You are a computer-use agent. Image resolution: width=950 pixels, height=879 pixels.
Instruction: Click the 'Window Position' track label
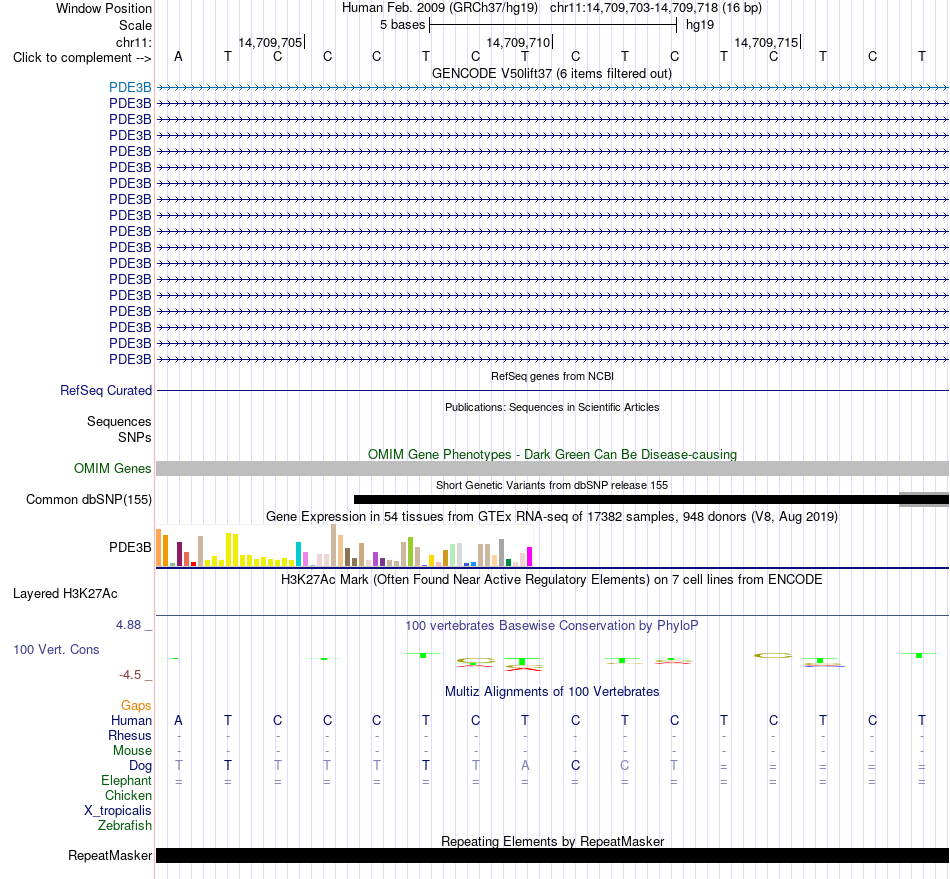[104, 8]
